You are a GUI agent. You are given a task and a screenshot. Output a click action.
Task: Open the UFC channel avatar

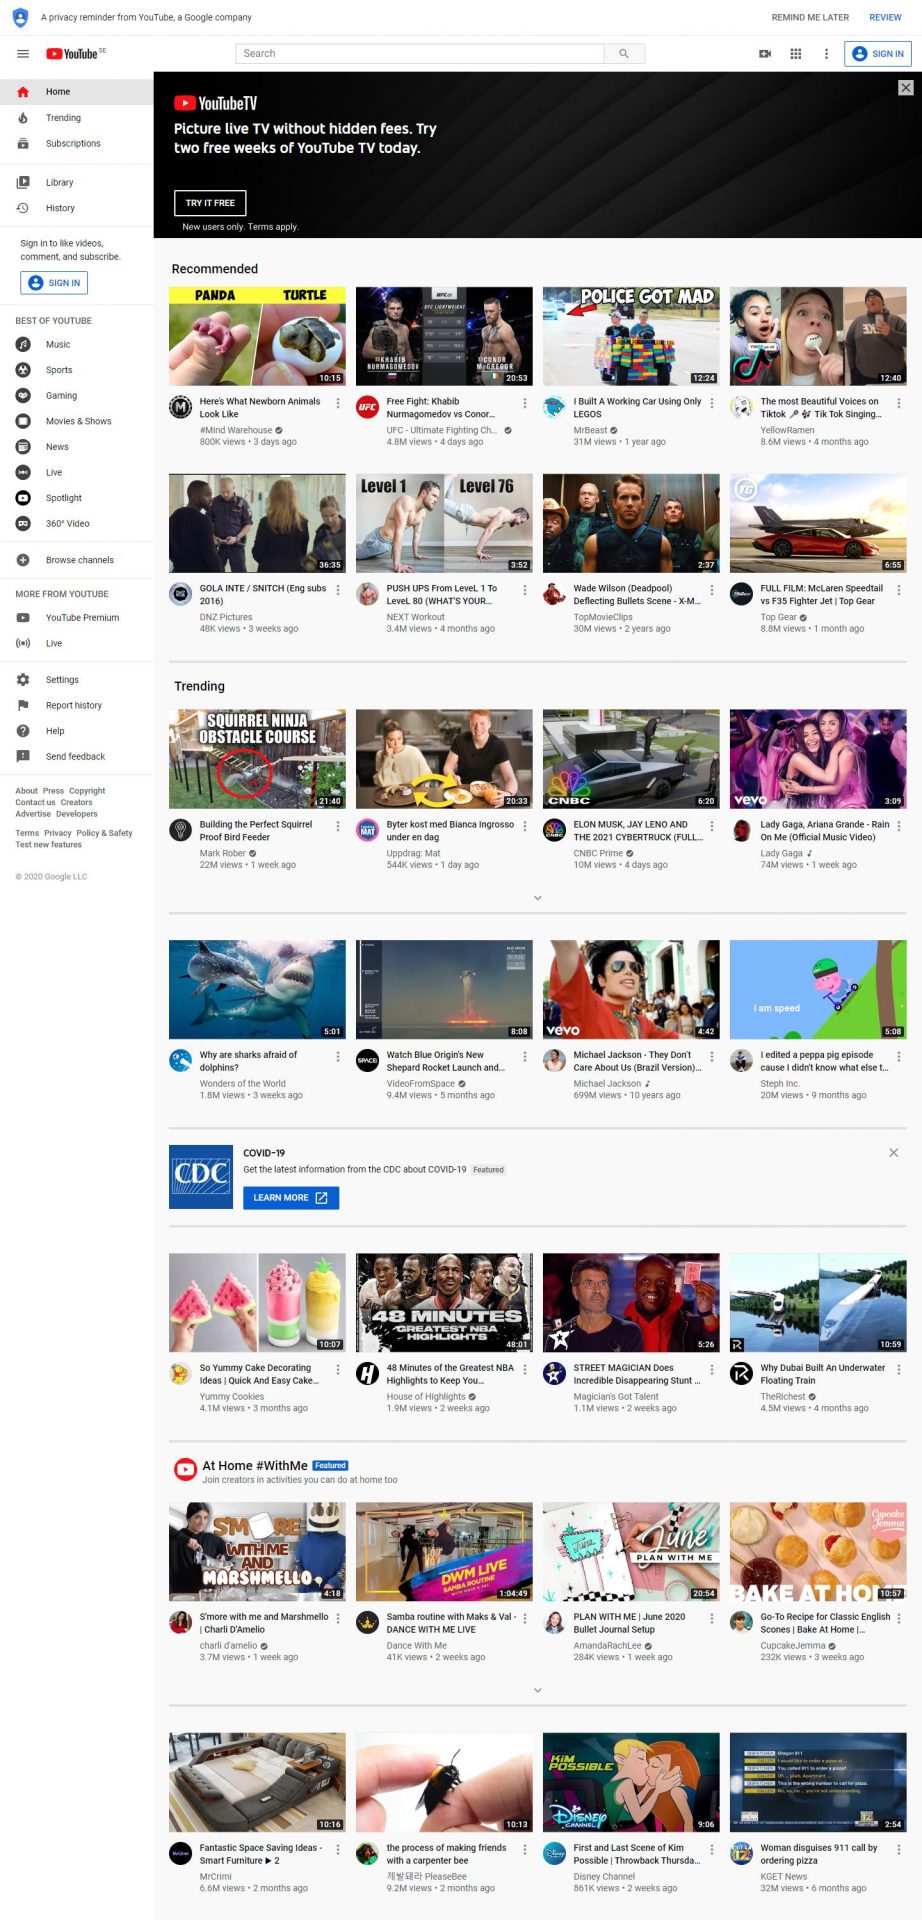(368, 407)
